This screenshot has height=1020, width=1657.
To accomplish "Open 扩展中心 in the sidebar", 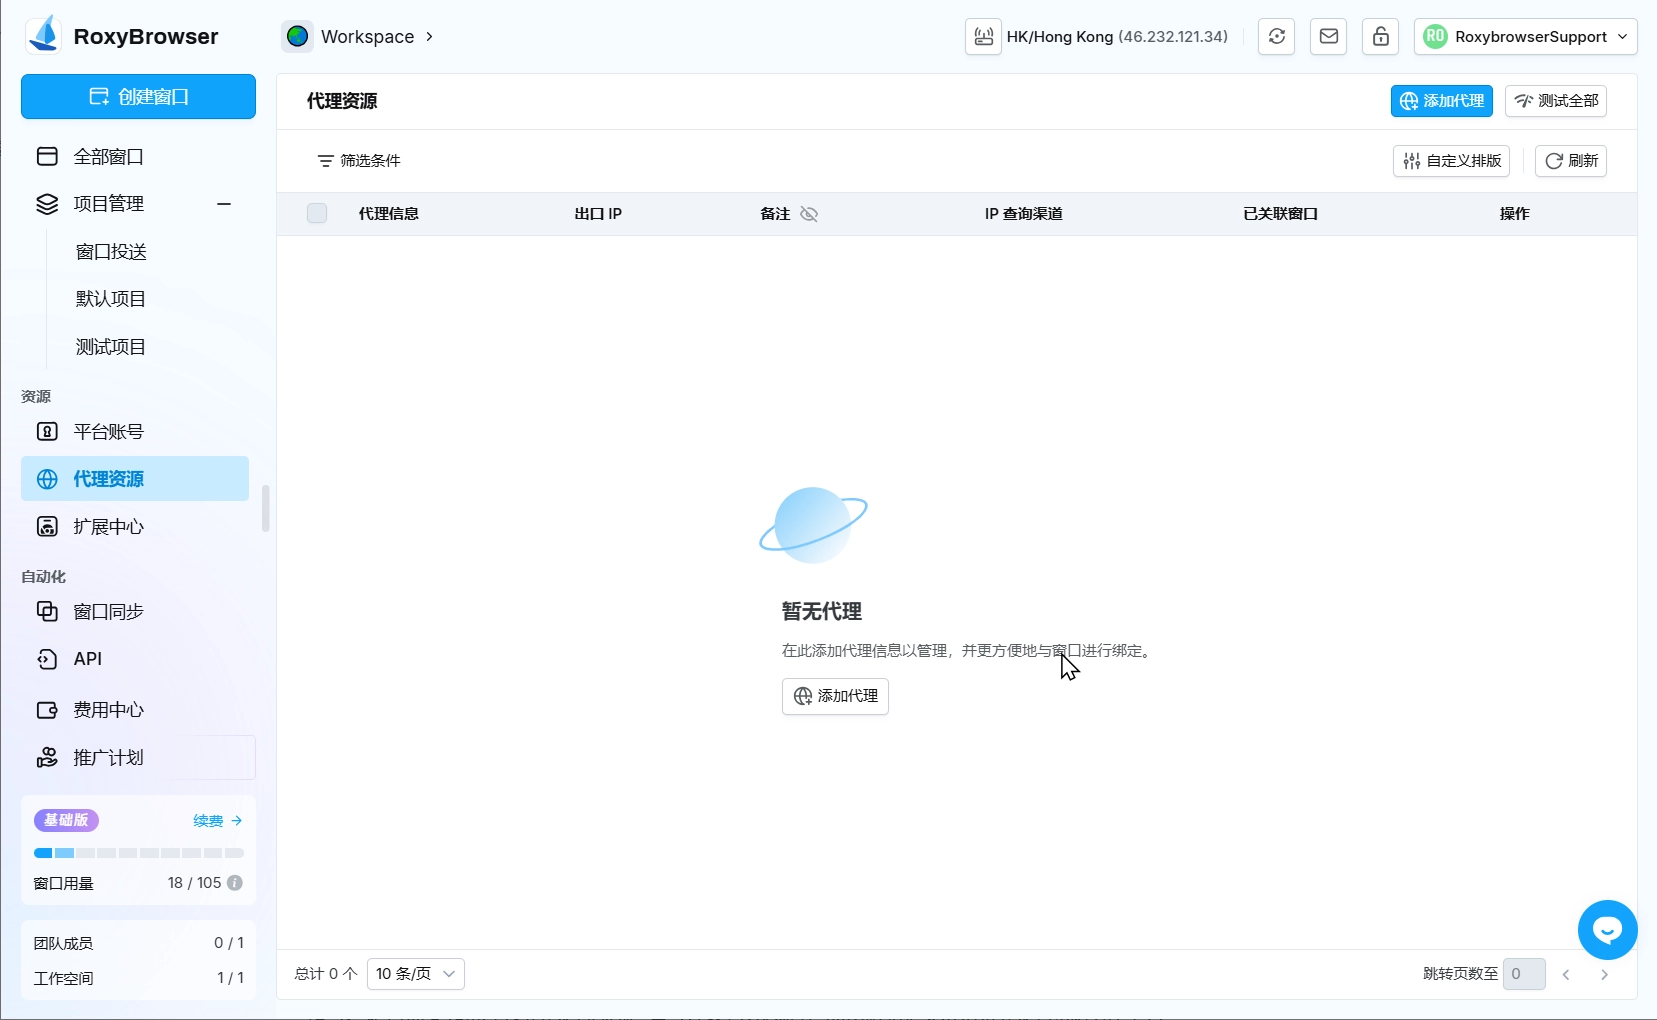I will 108,527.
